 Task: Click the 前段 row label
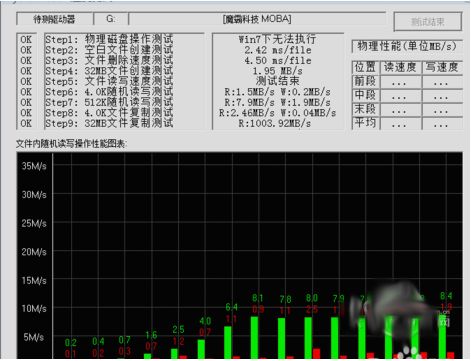point(365,81)
